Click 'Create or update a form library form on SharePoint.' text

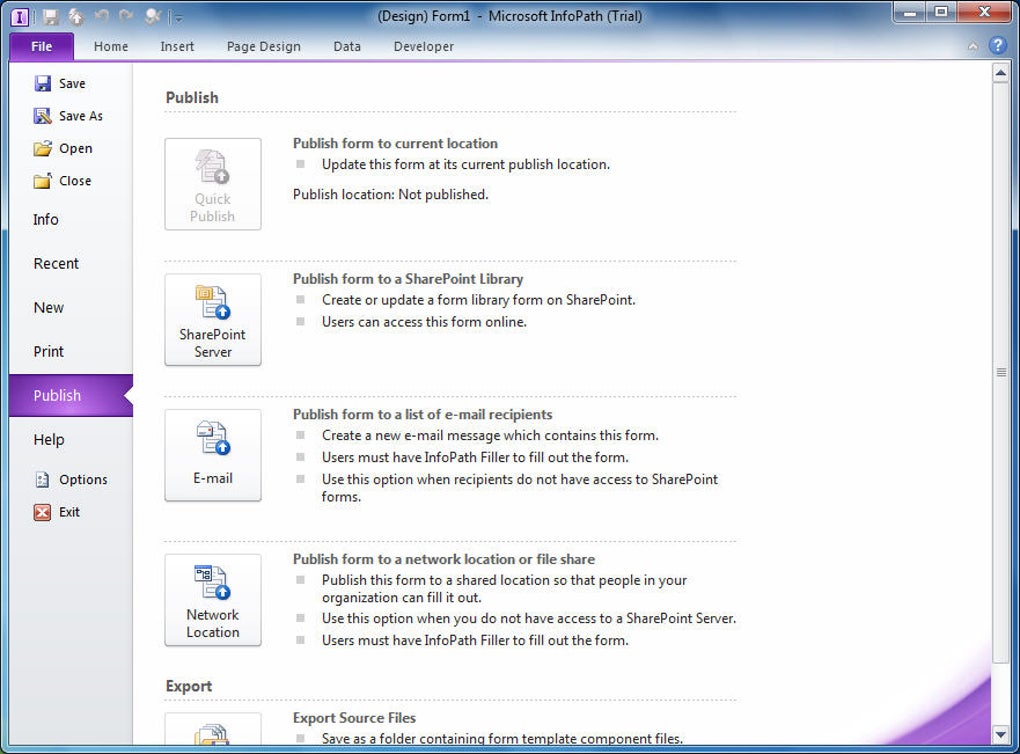click(479, 300)
